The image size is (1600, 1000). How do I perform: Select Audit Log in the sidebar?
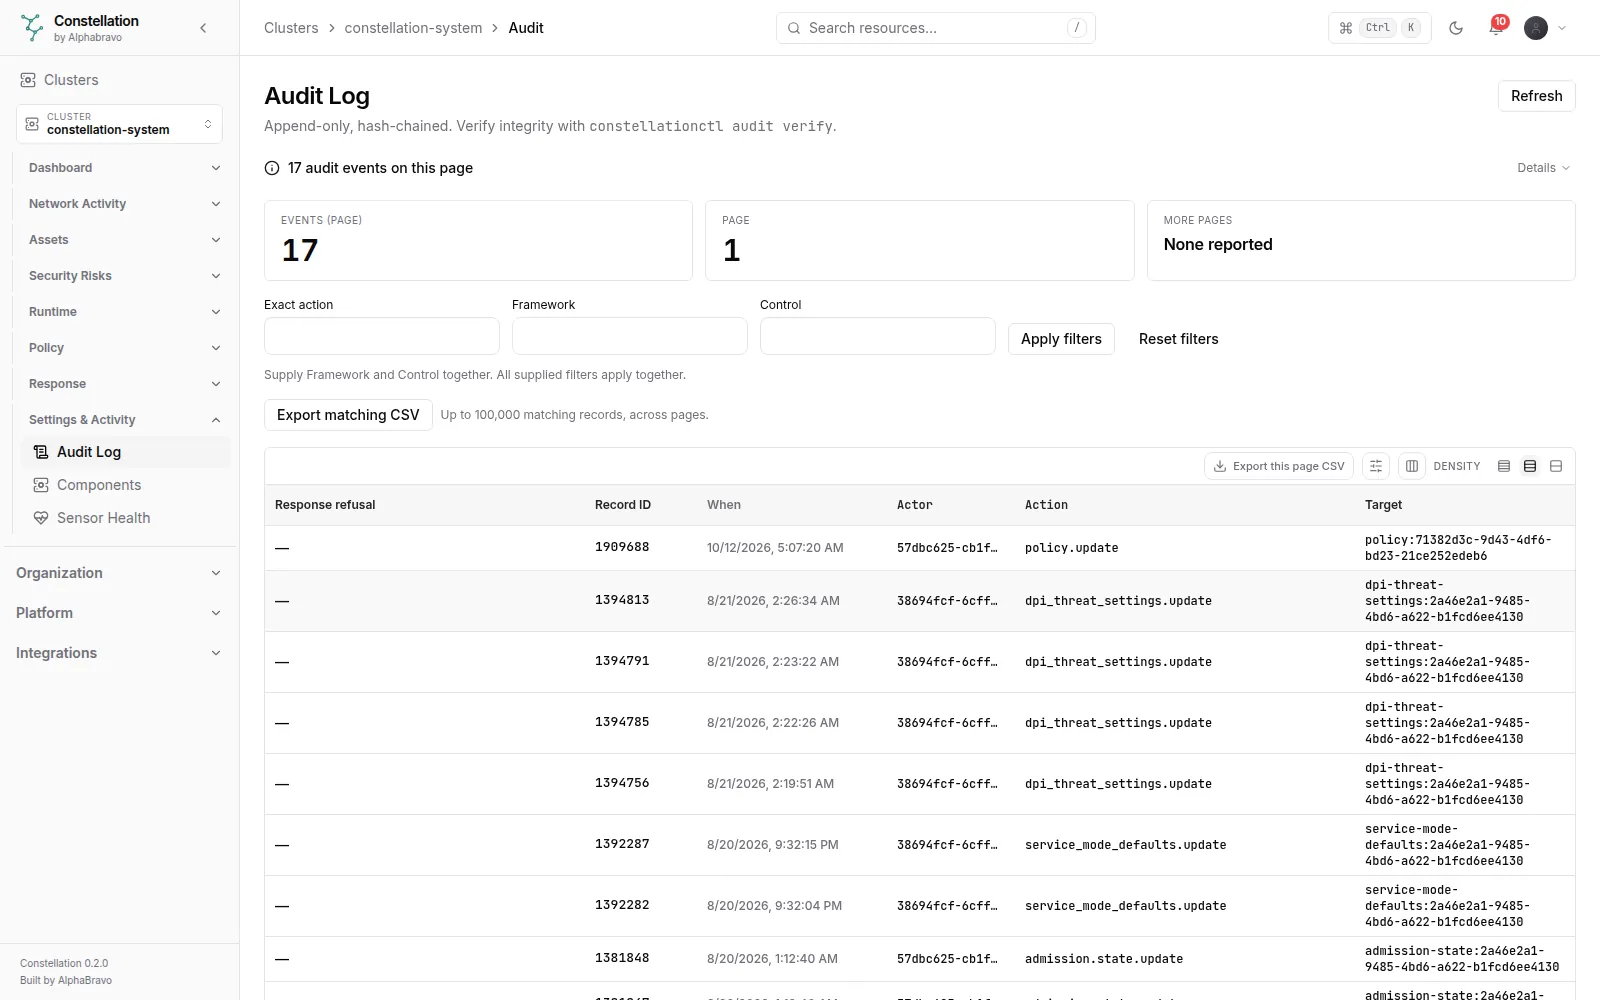[126, 452]
